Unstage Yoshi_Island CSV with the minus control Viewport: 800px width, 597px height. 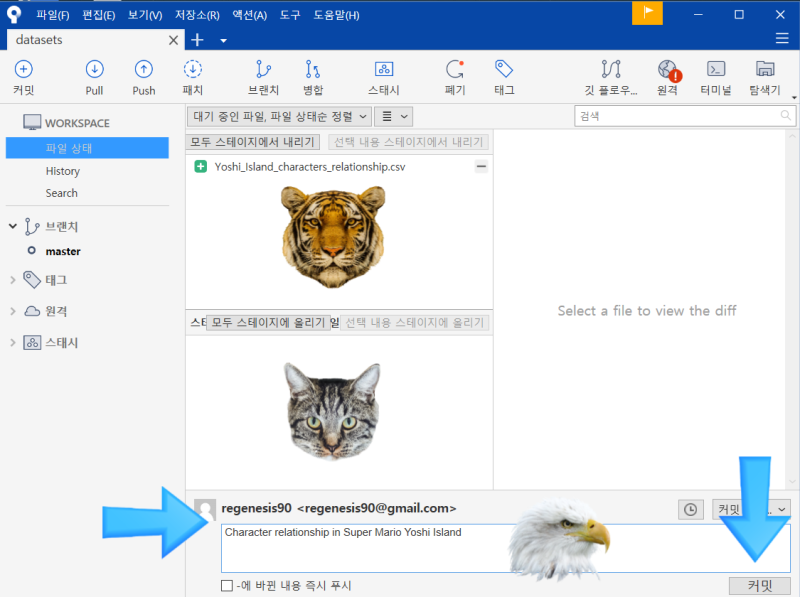[481, 165]
